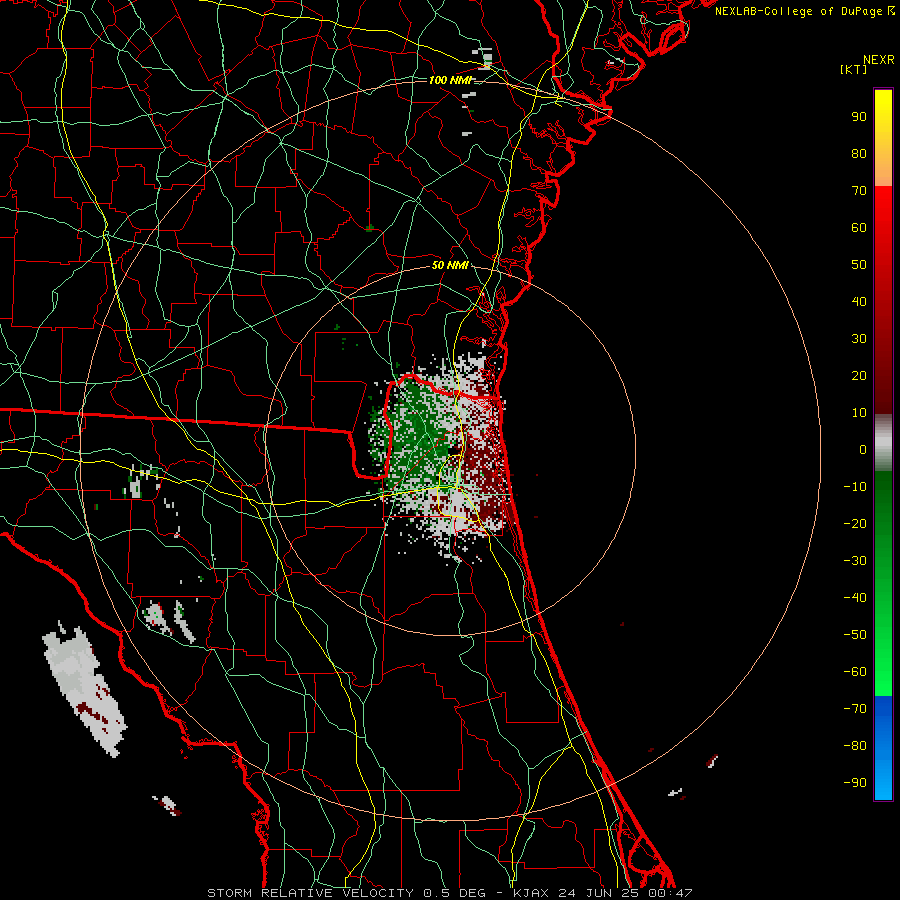Click the Storm Relative Velocity caption text

(449, 893)
